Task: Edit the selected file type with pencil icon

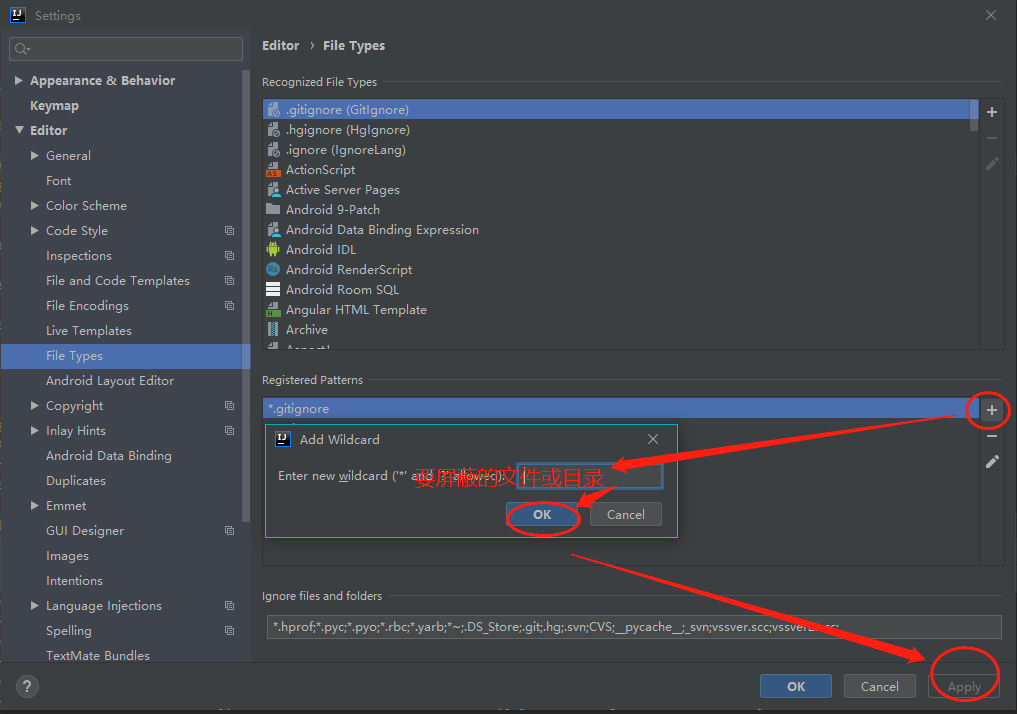Action: point(990,163)
